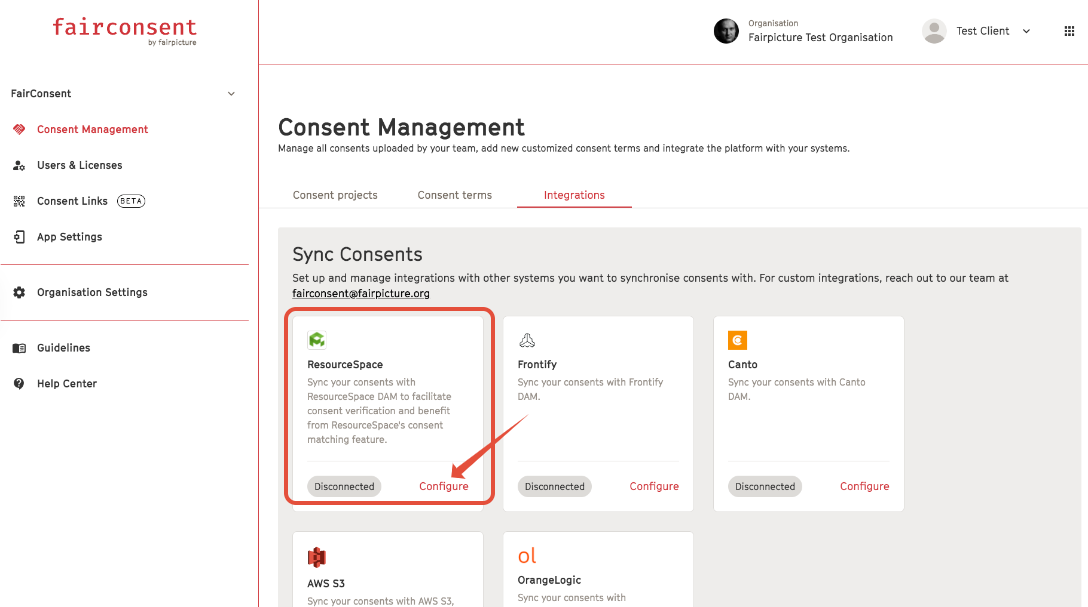Screen dimensions: 1088x607
Task: Click the Users & Licenses people icon
Action: (19, 165)
